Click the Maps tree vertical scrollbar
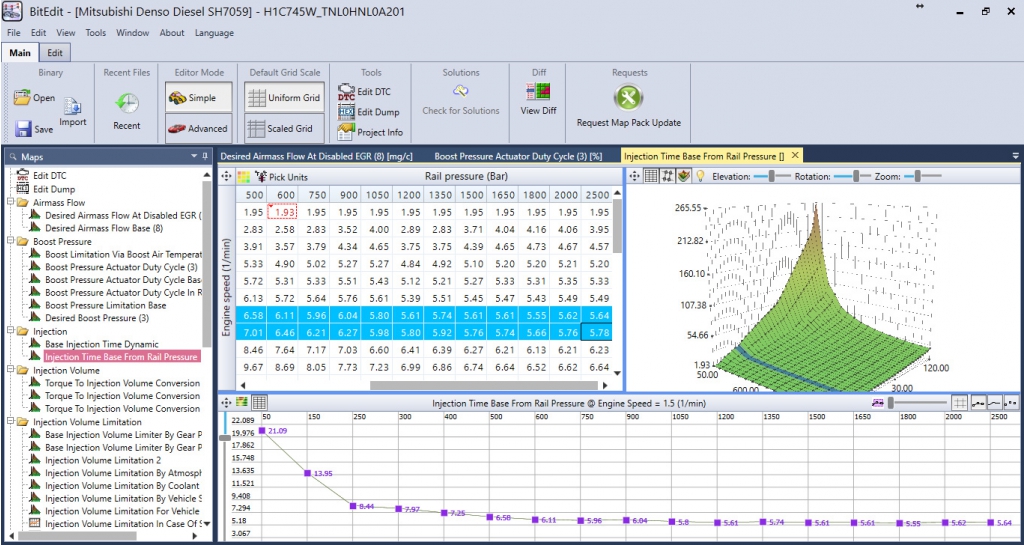 click(x=207, y=264)
